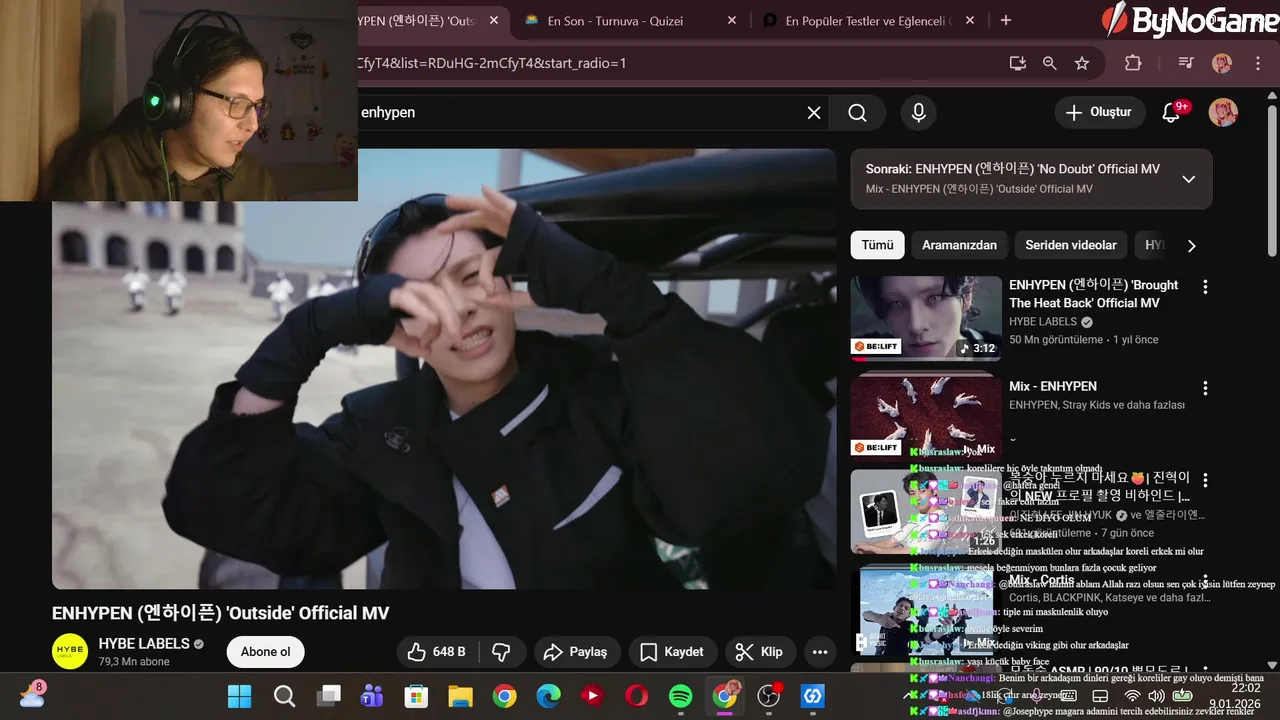Click the 50 Mn görüntüleme view count text

point(1057,340)
